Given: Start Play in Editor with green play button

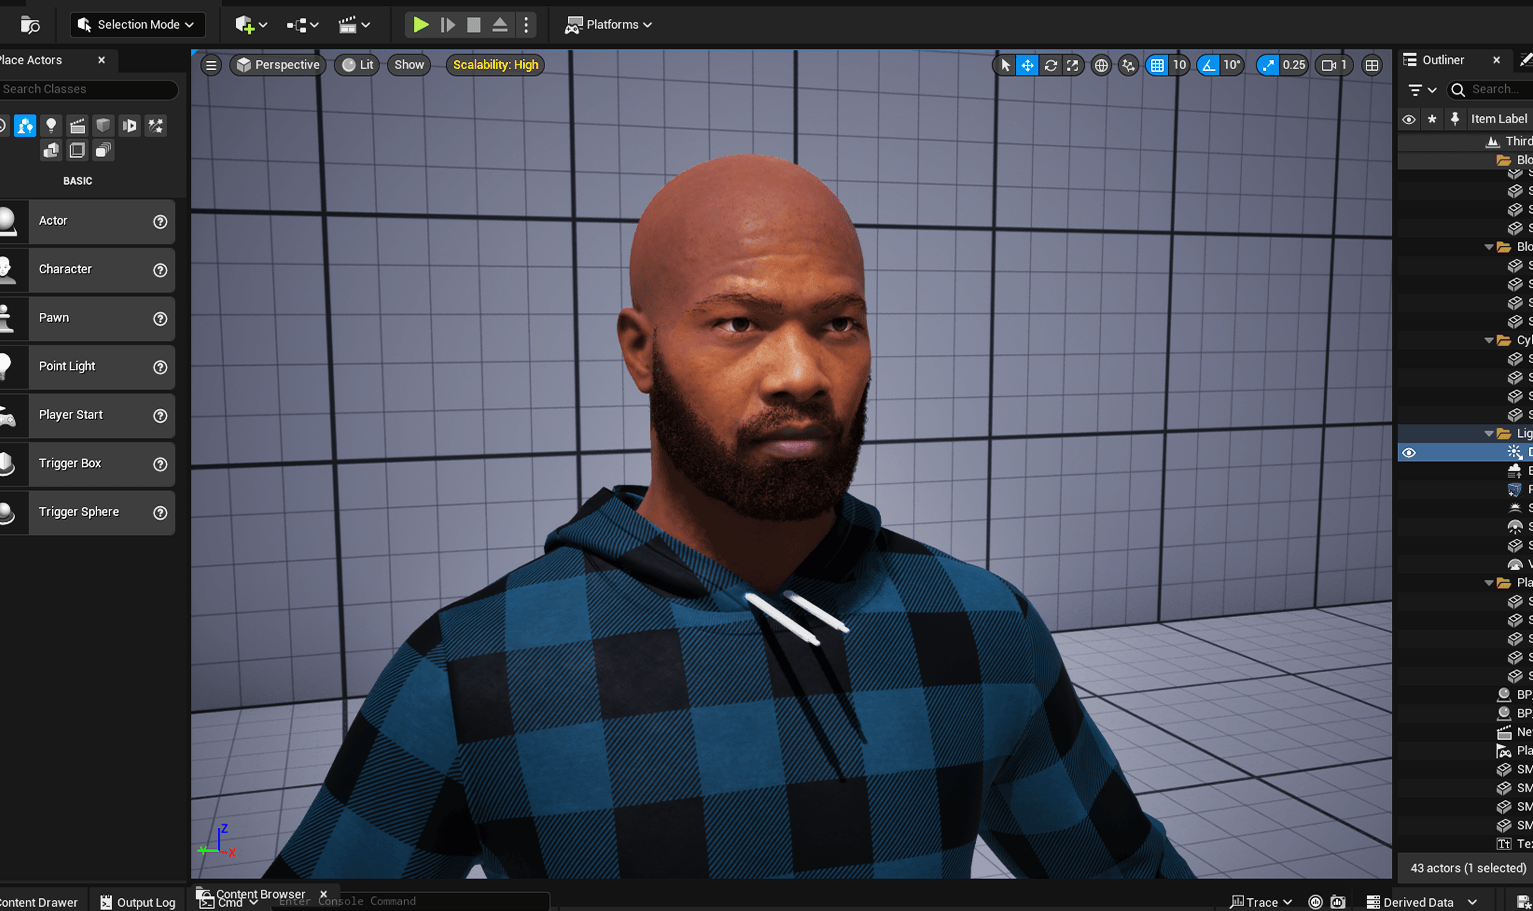Looking at the screenshot, I should pyautogui.click(x=421, y=25).
